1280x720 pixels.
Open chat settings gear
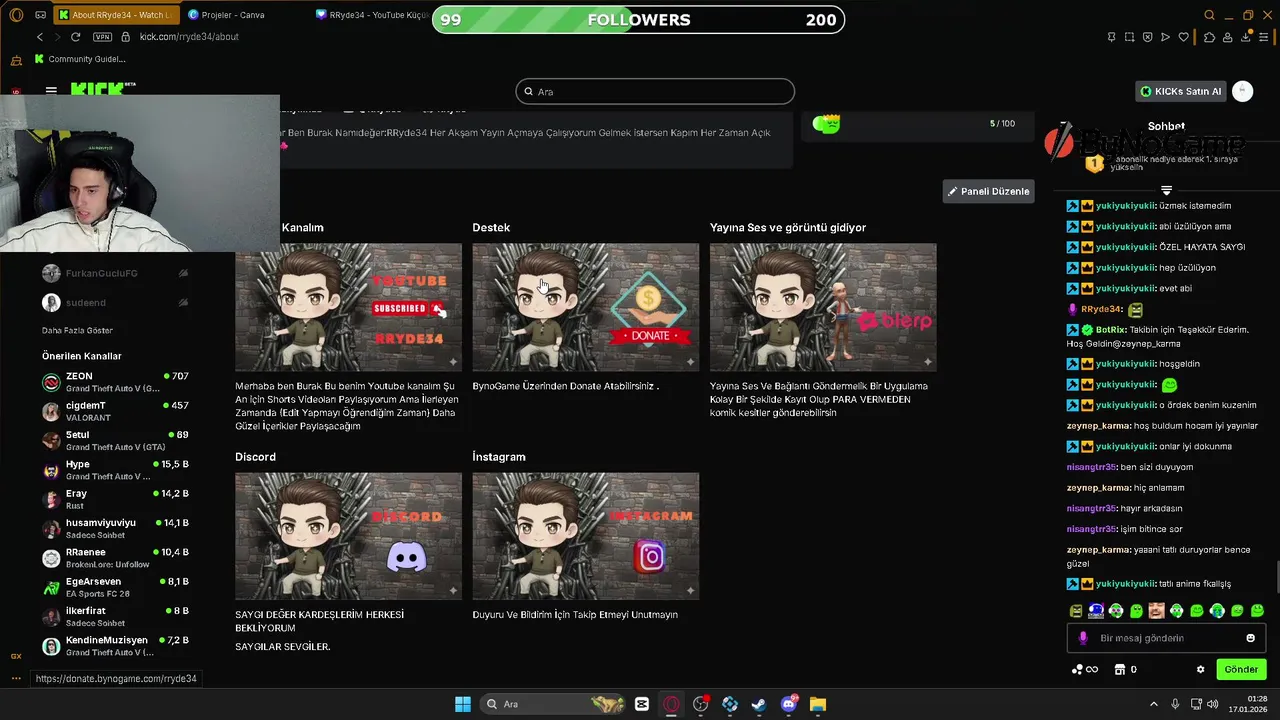[1200, 669]
